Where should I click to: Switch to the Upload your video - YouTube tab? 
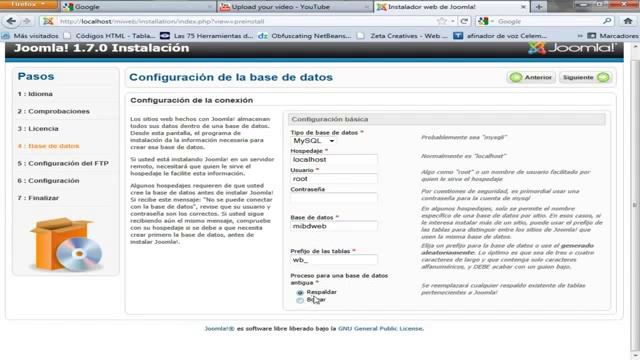tap(295, 7)
